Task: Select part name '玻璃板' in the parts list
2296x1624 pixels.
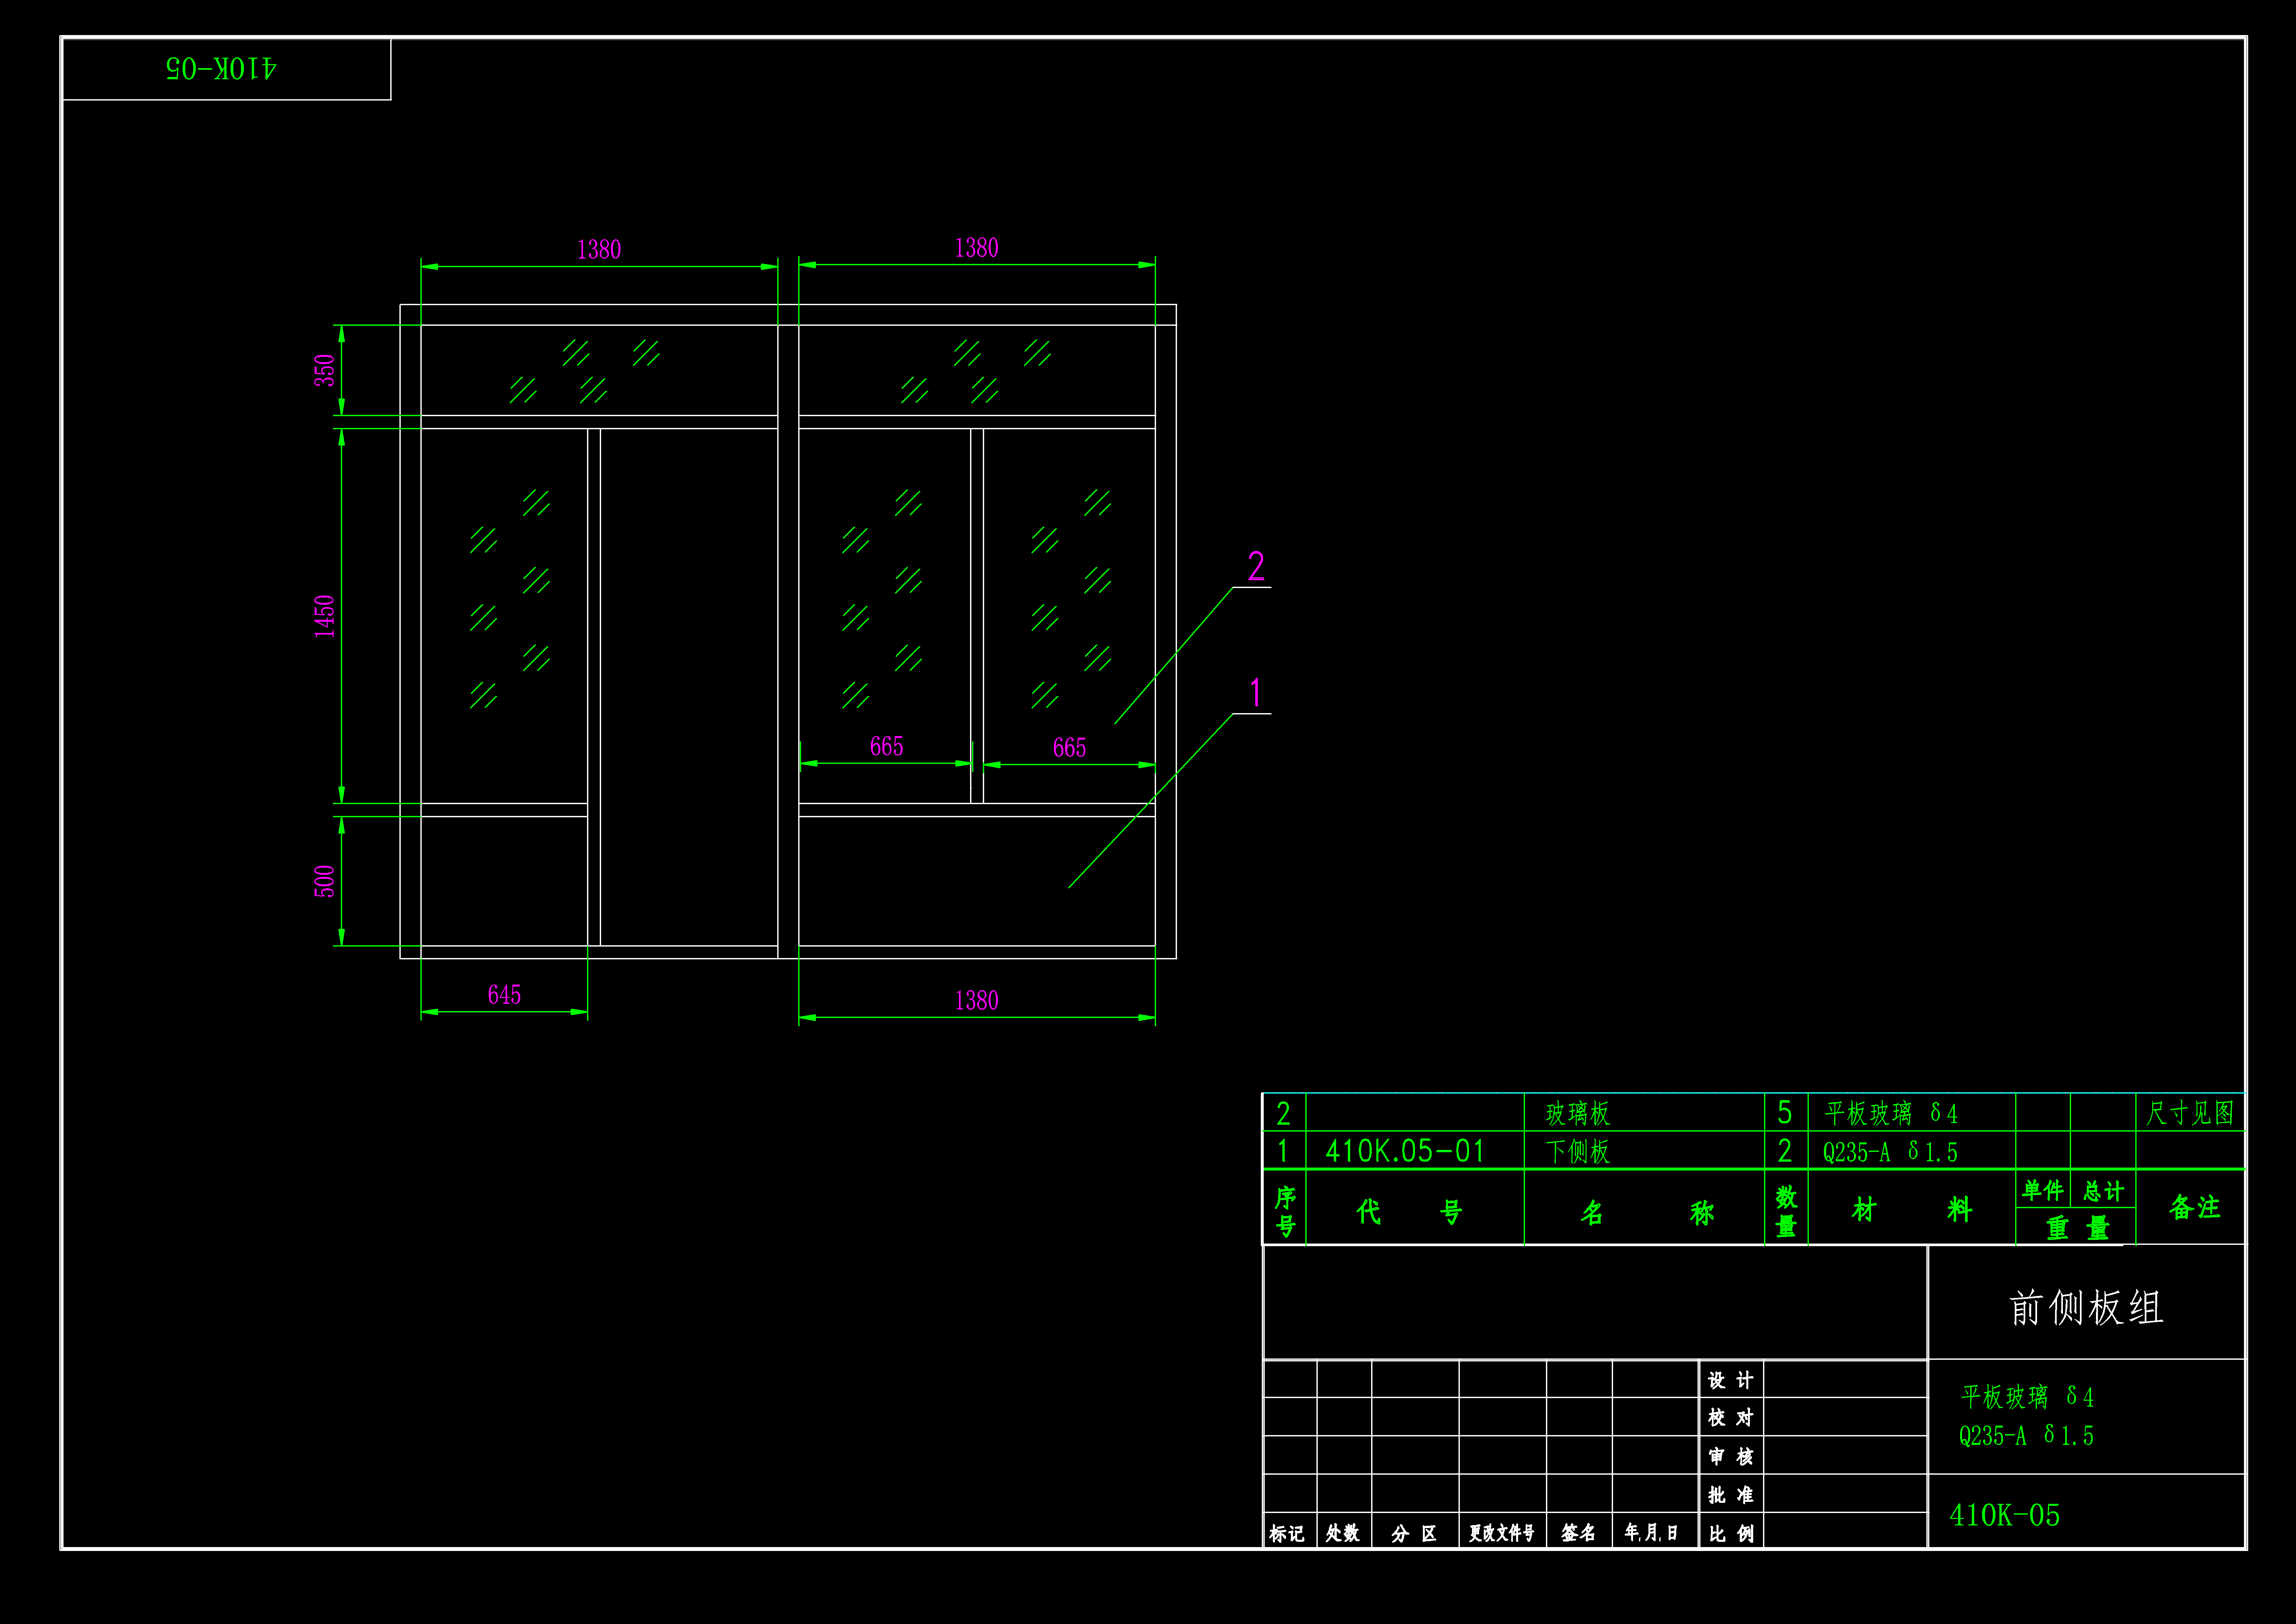Action: click(x=1578, y=1113)
